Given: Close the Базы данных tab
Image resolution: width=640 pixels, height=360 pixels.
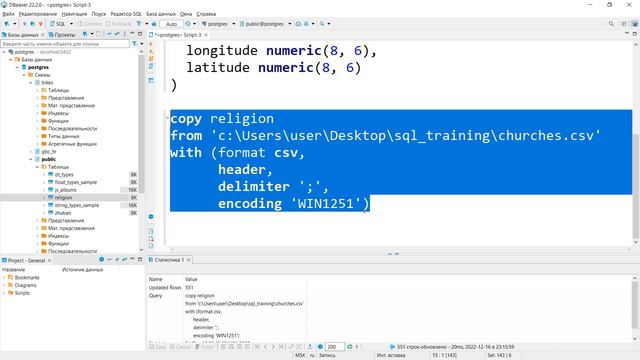Looking at the screenshot, I should coord(43,35).
